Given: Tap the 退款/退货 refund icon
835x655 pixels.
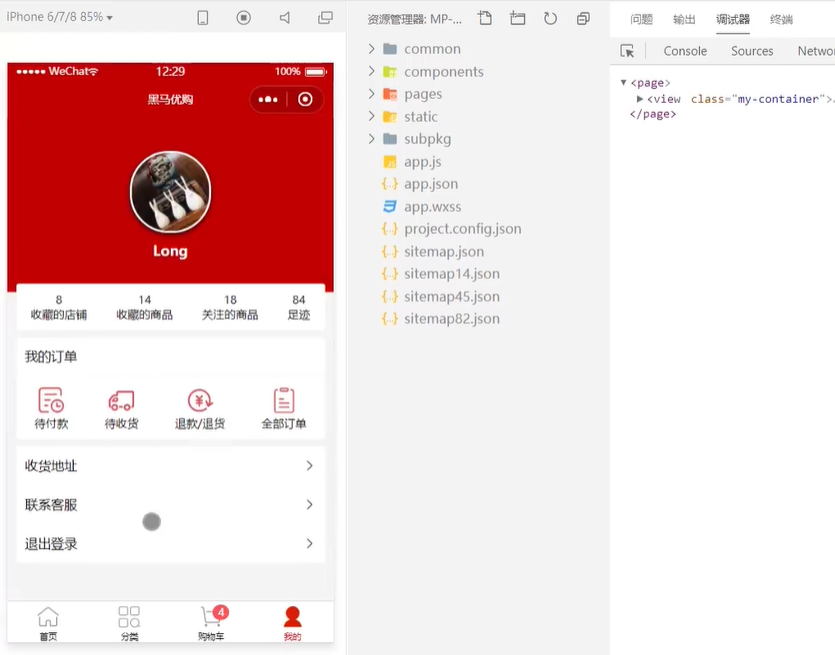Looking at the screenshot, I should tap(200, 400).
